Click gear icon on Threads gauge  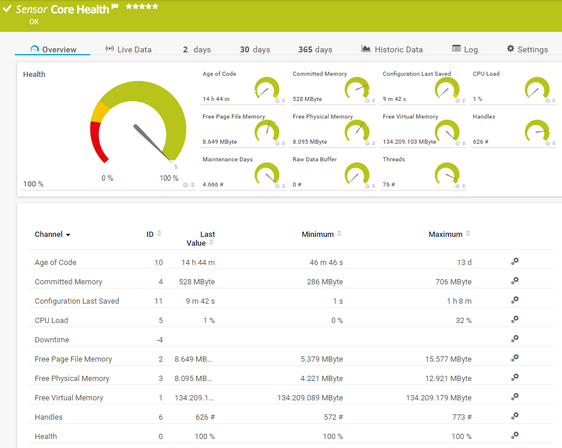457,186
